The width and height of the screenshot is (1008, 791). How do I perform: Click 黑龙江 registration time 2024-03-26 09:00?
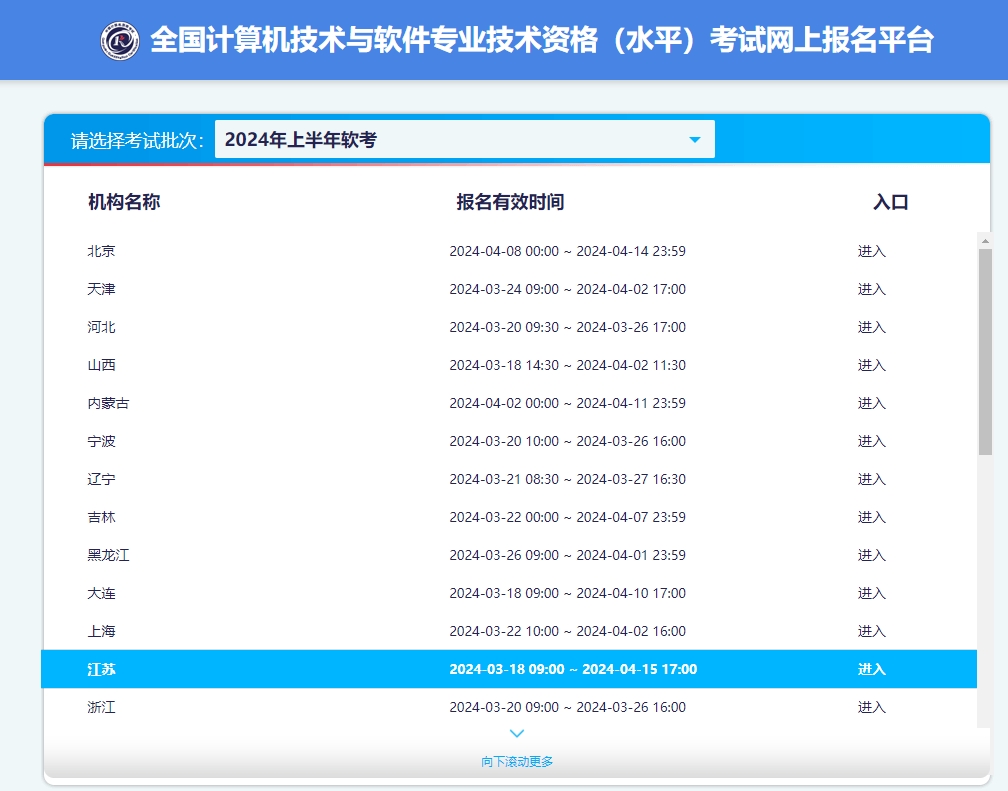[x=568, y=554]
